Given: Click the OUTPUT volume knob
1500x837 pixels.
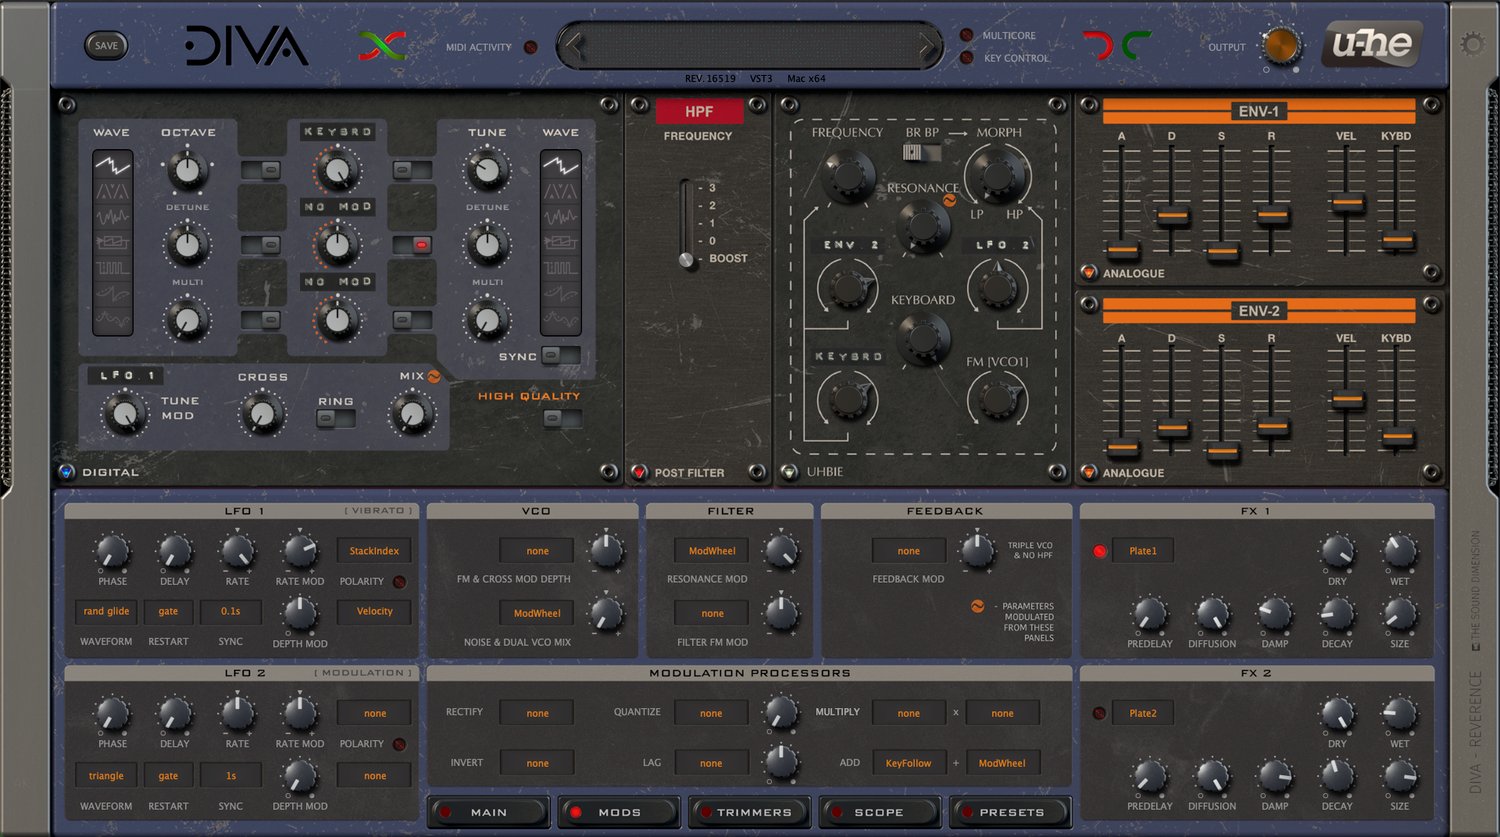Looking at the screenshot, I should [x=1281, y=46].
